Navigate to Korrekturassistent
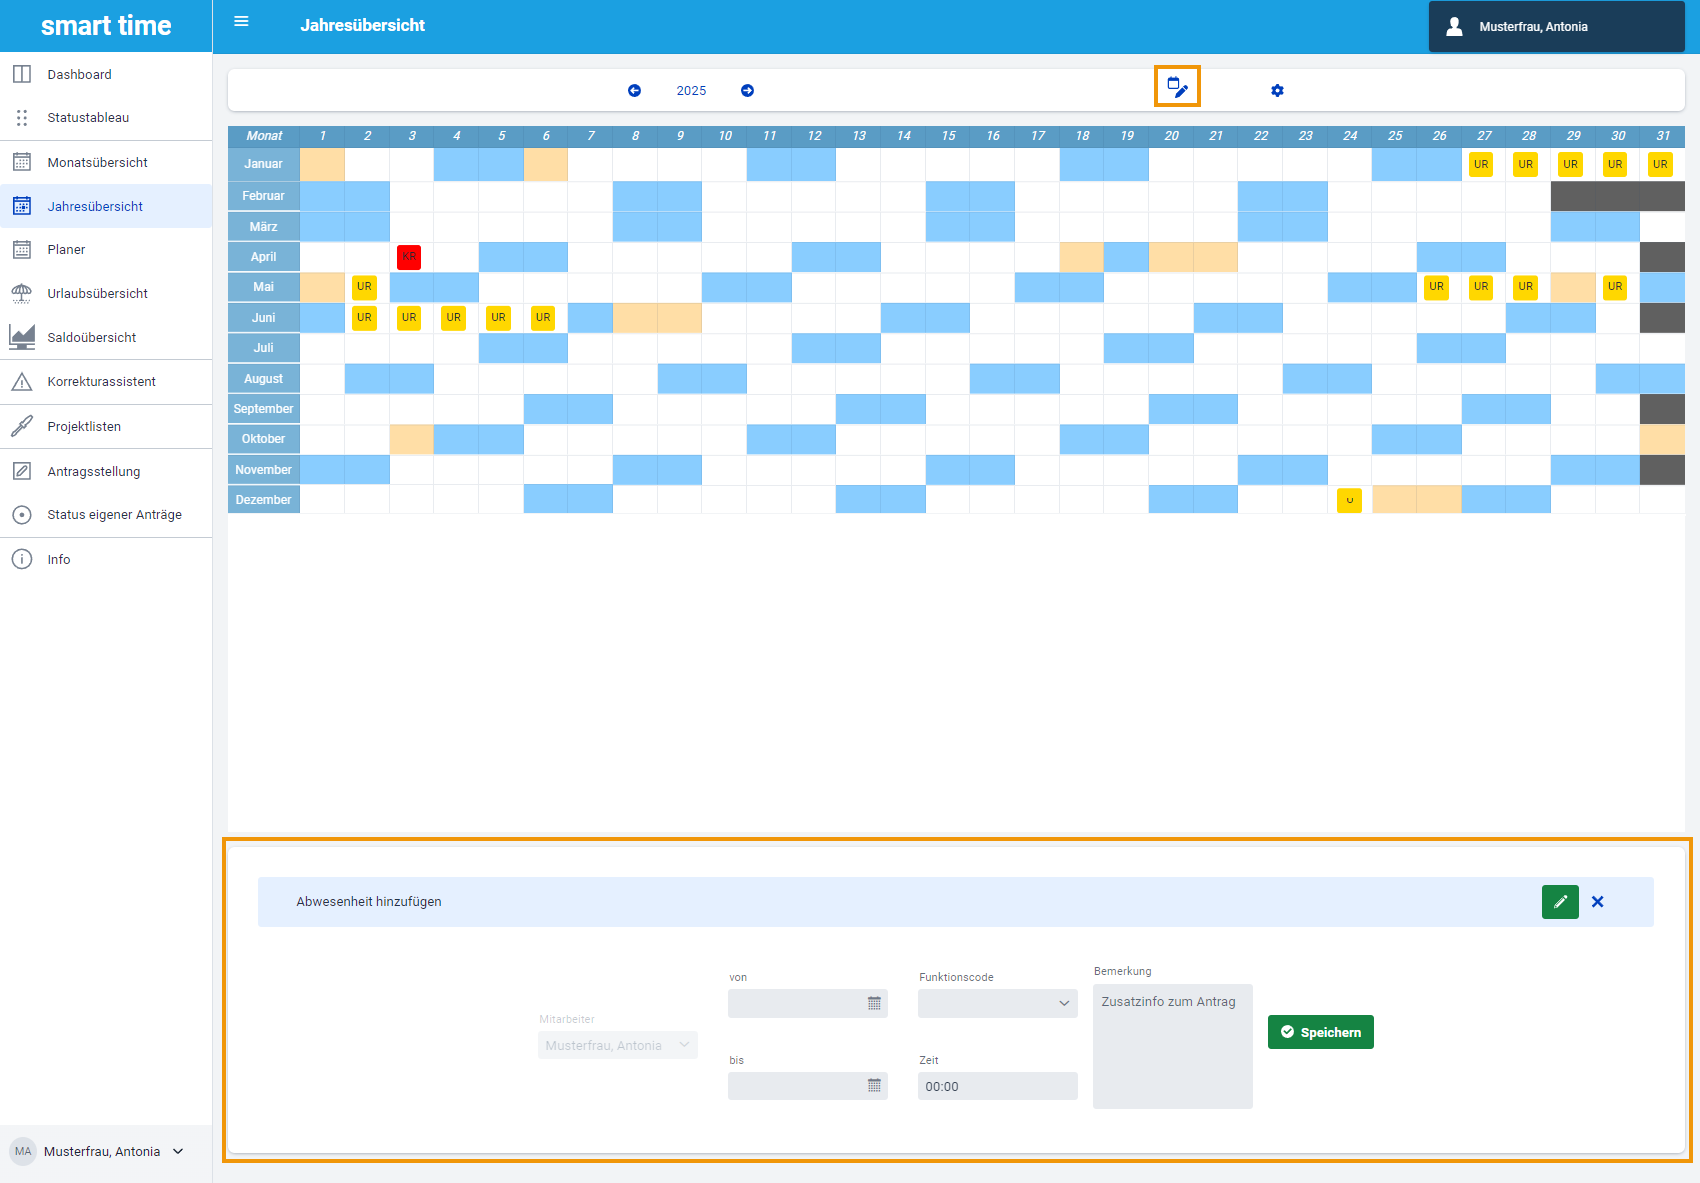 click(101, 382)
